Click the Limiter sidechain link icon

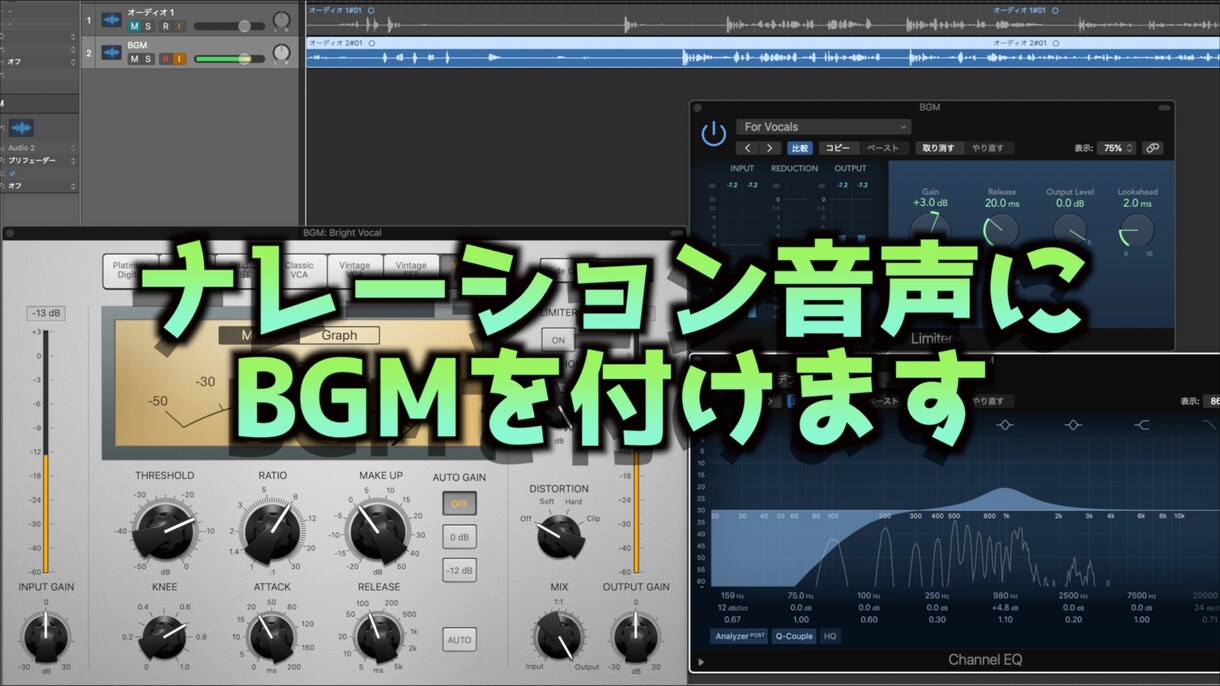(x=1152, y=148)
